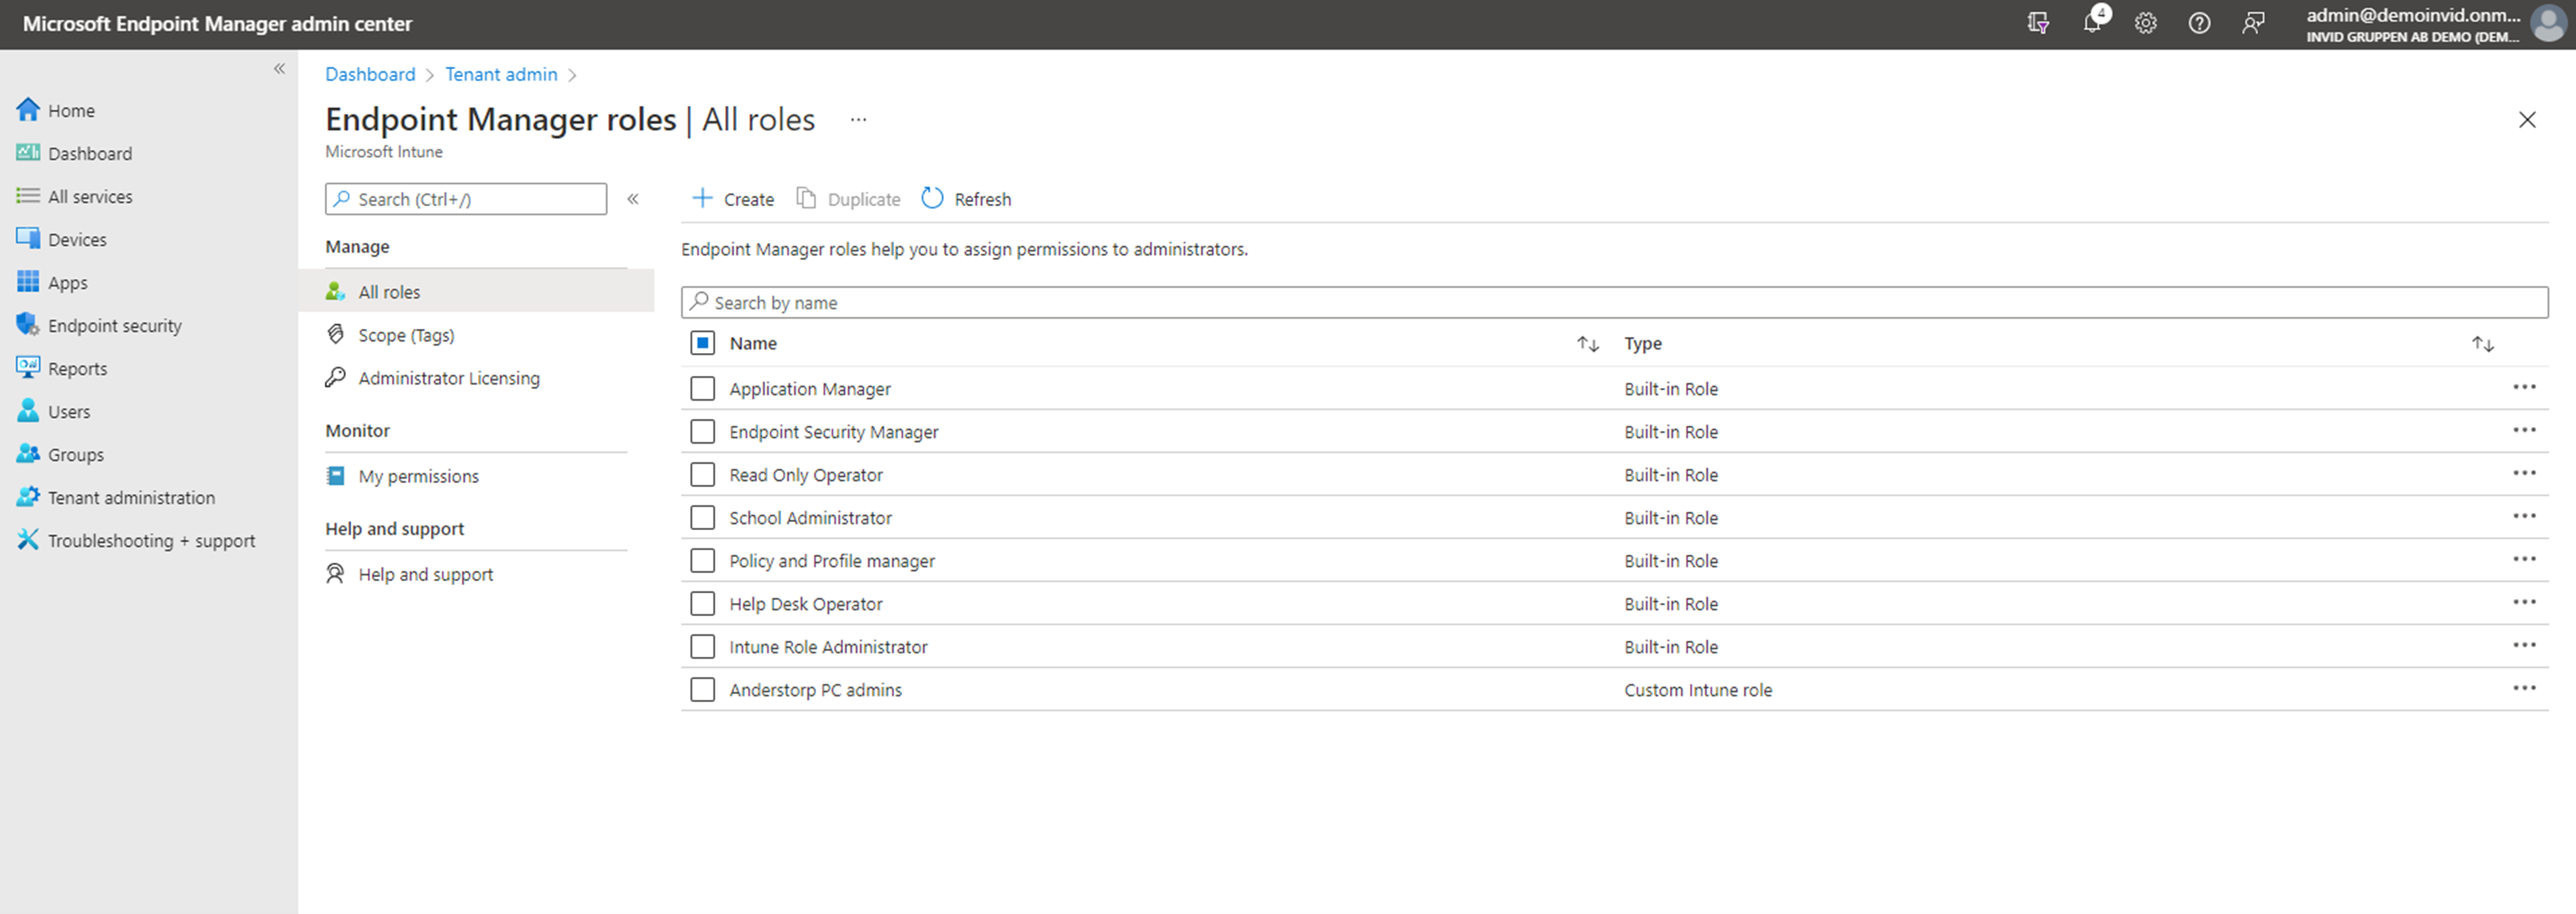Open more options for Application Manager
Screen dimensions: 2576x914
point(2524,387)
